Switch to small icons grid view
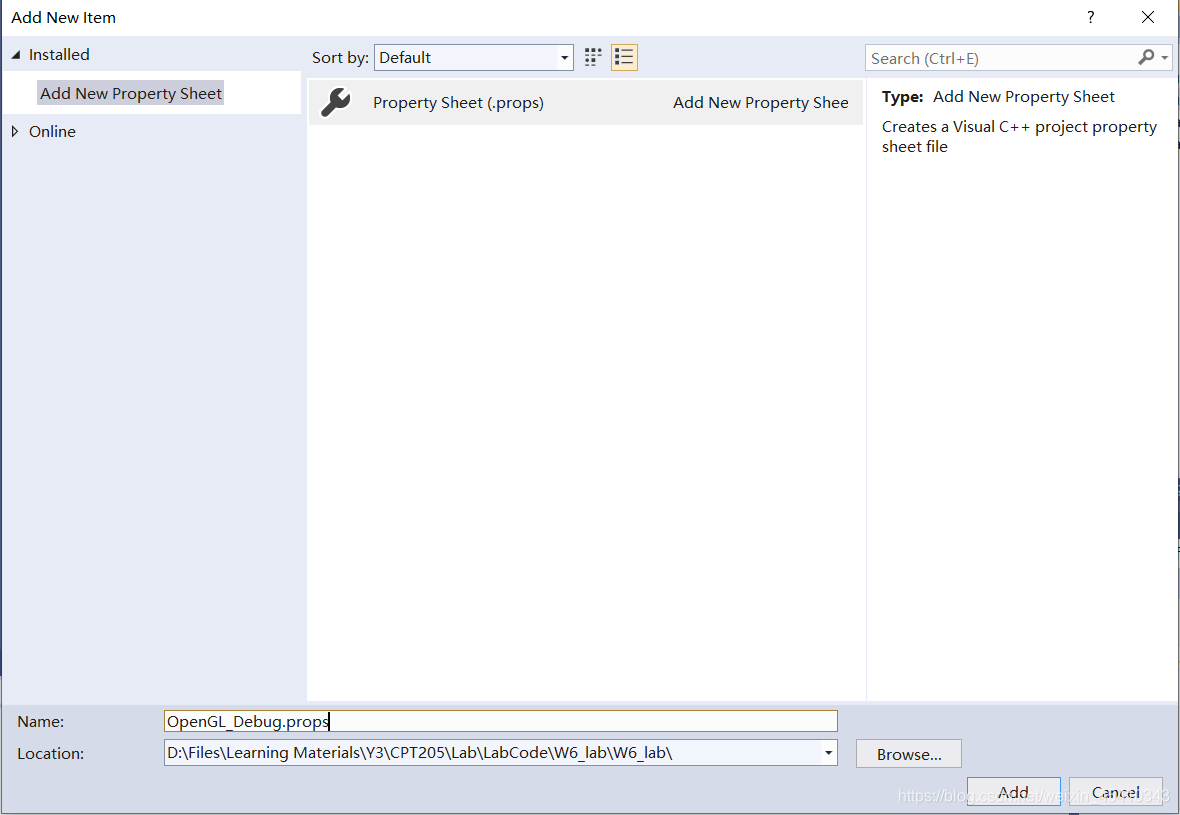Viewport: 1180px width, 815px height. (x=593, y=57)
